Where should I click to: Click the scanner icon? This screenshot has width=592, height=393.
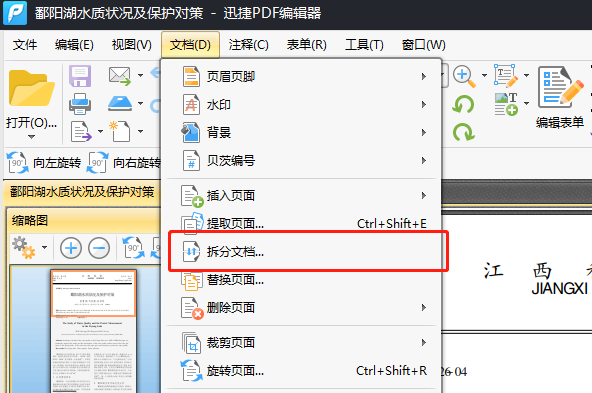coord(120,103)
